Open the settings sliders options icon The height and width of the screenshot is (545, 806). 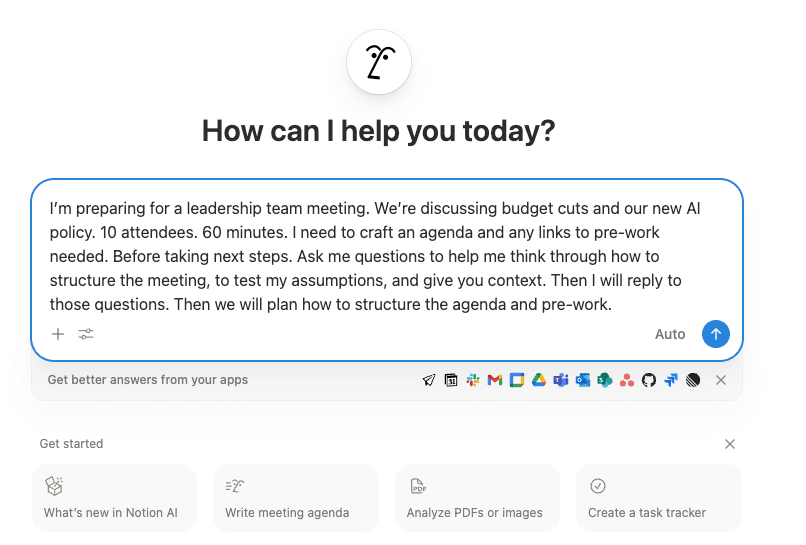[x=86, y=334]
